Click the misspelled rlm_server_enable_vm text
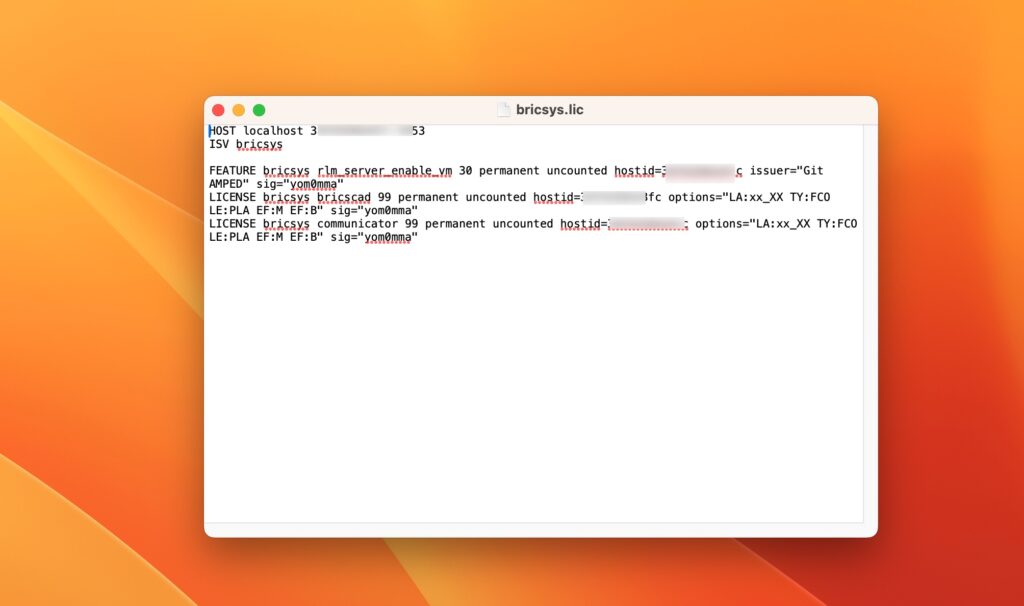 [384, 171]
